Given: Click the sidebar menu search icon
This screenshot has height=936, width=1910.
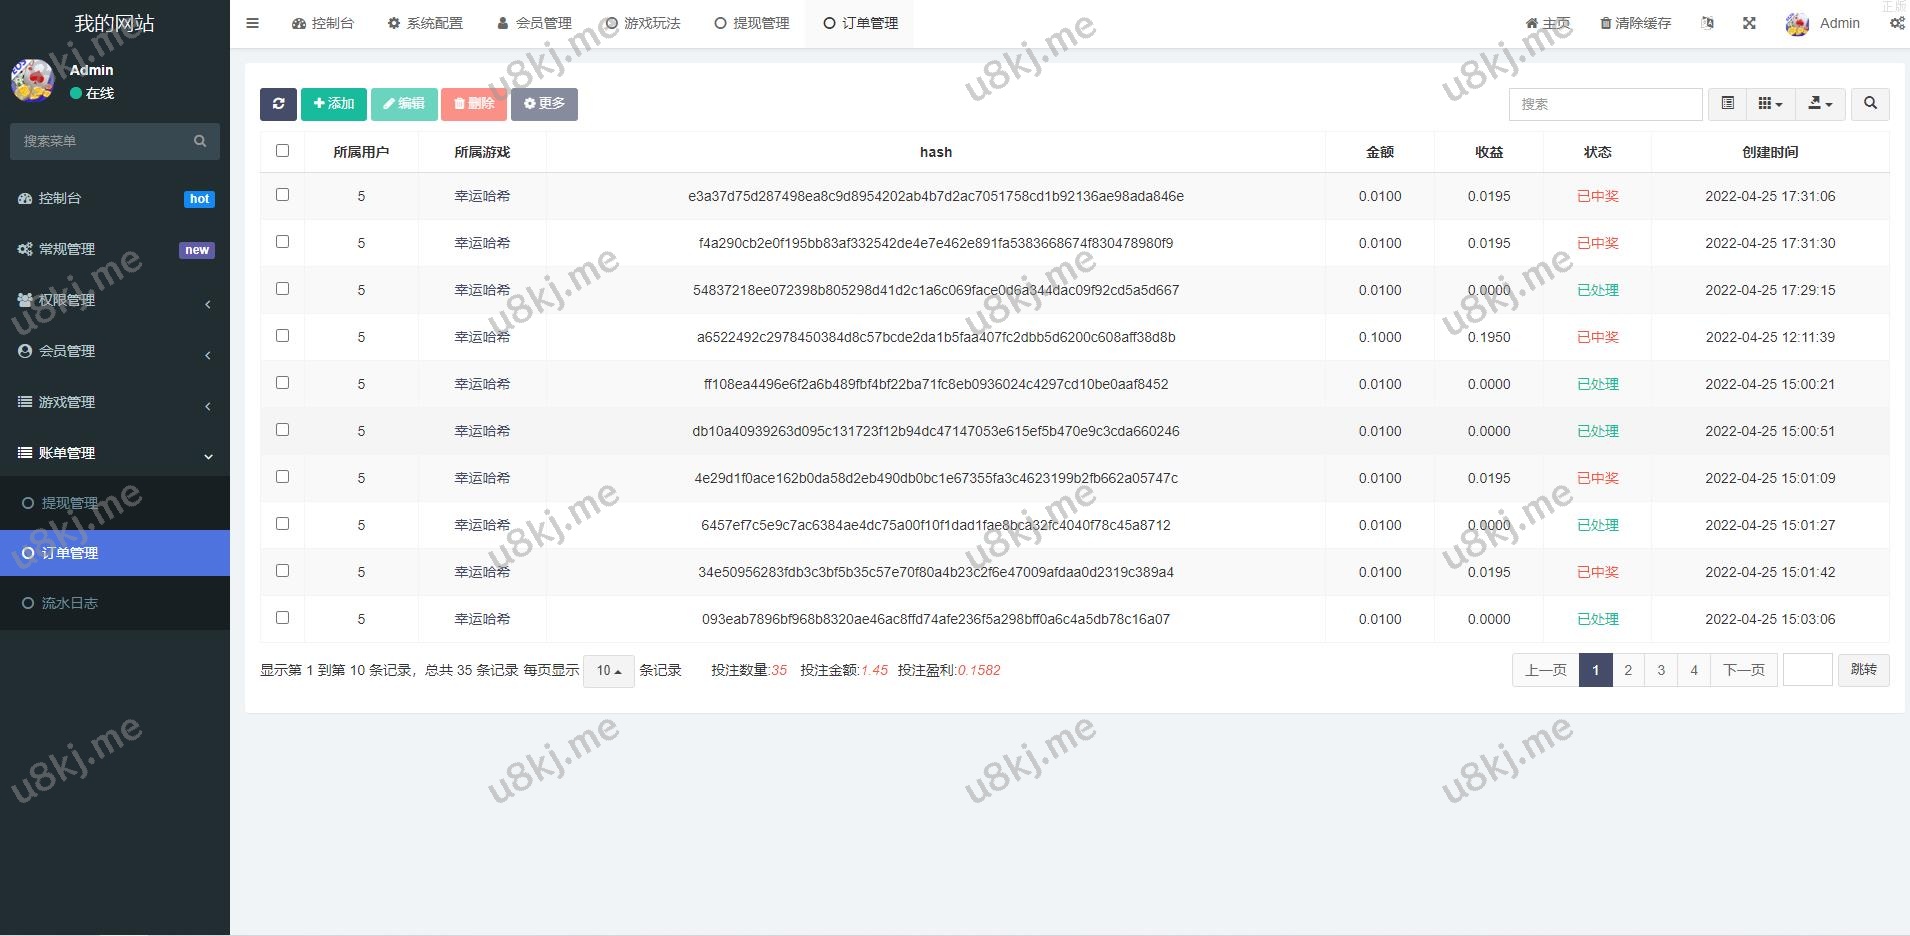Looking at the screenshot, I should (x=200, y=141).
